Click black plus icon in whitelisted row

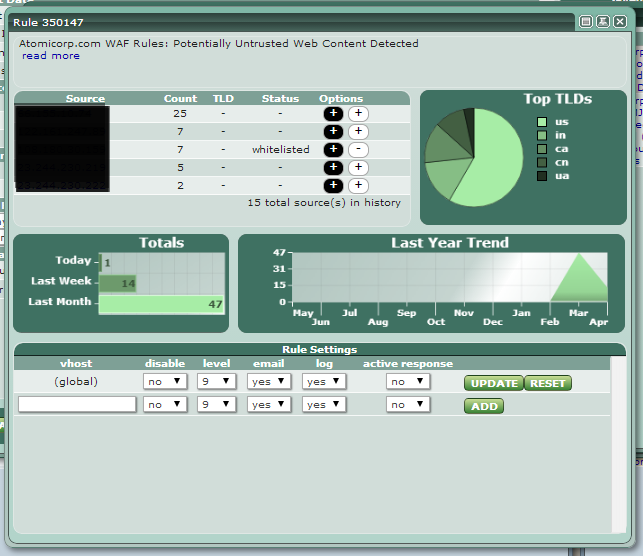(333, 150)
